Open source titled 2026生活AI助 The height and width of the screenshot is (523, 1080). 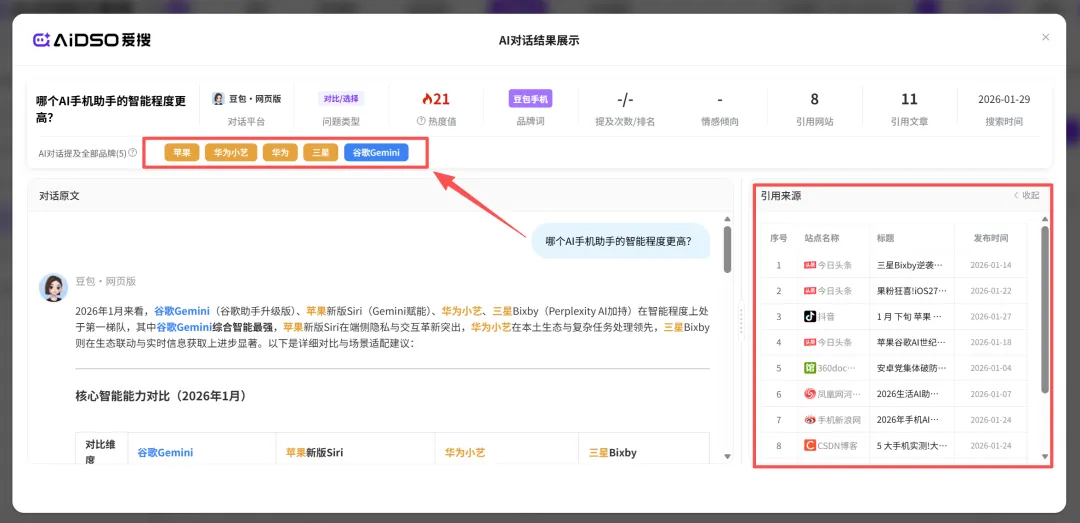click(x=909, y=394)
